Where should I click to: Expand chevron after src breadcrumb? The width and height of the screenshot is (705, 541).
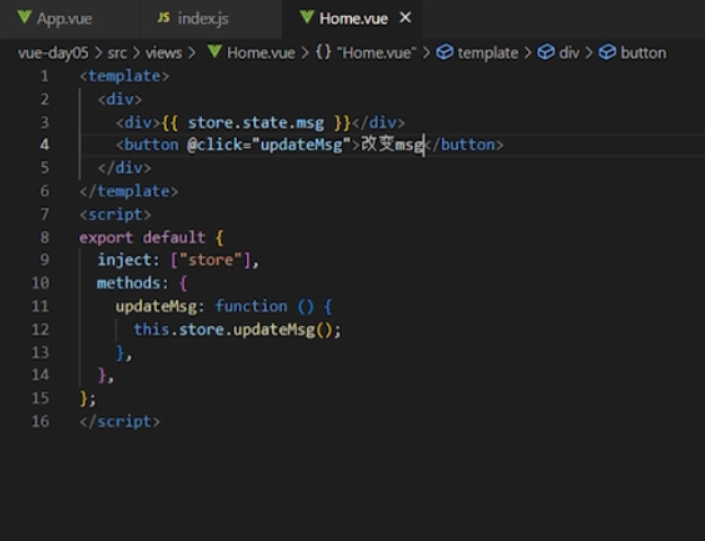pos(136,53)
